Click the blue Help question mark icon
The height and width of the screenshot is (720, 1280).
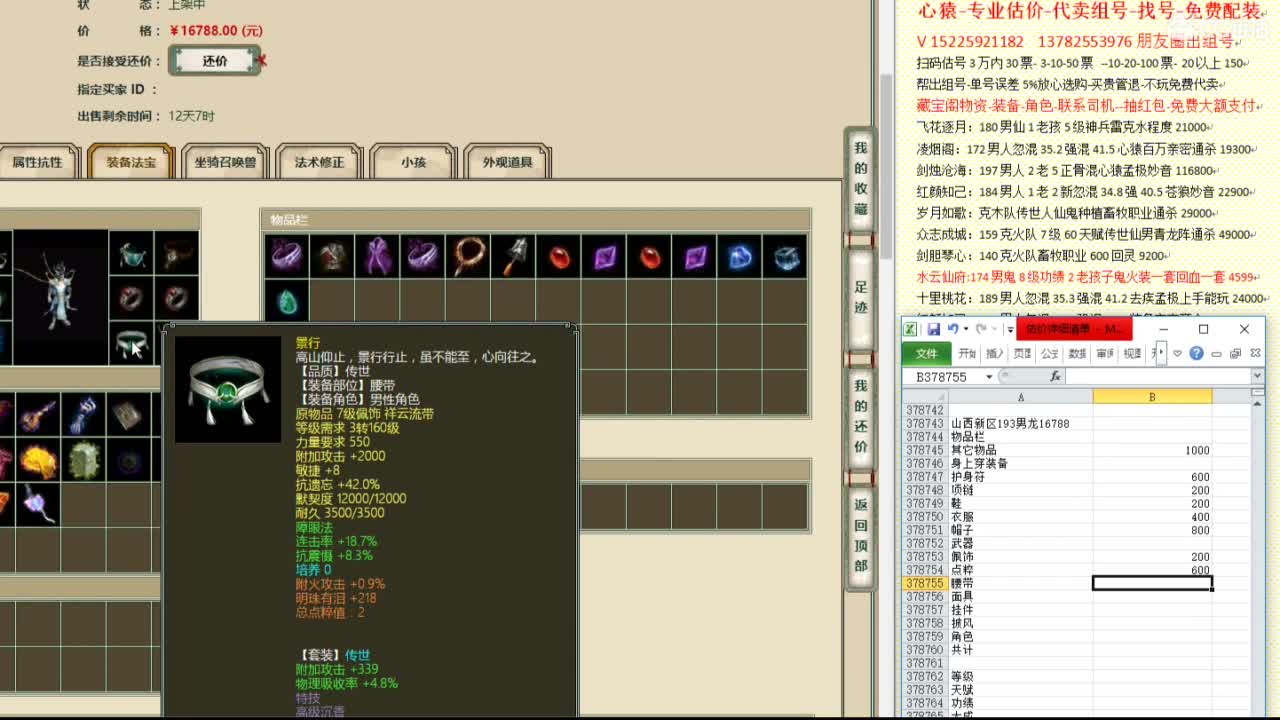pyautogui.click(x=1196, y=352)
